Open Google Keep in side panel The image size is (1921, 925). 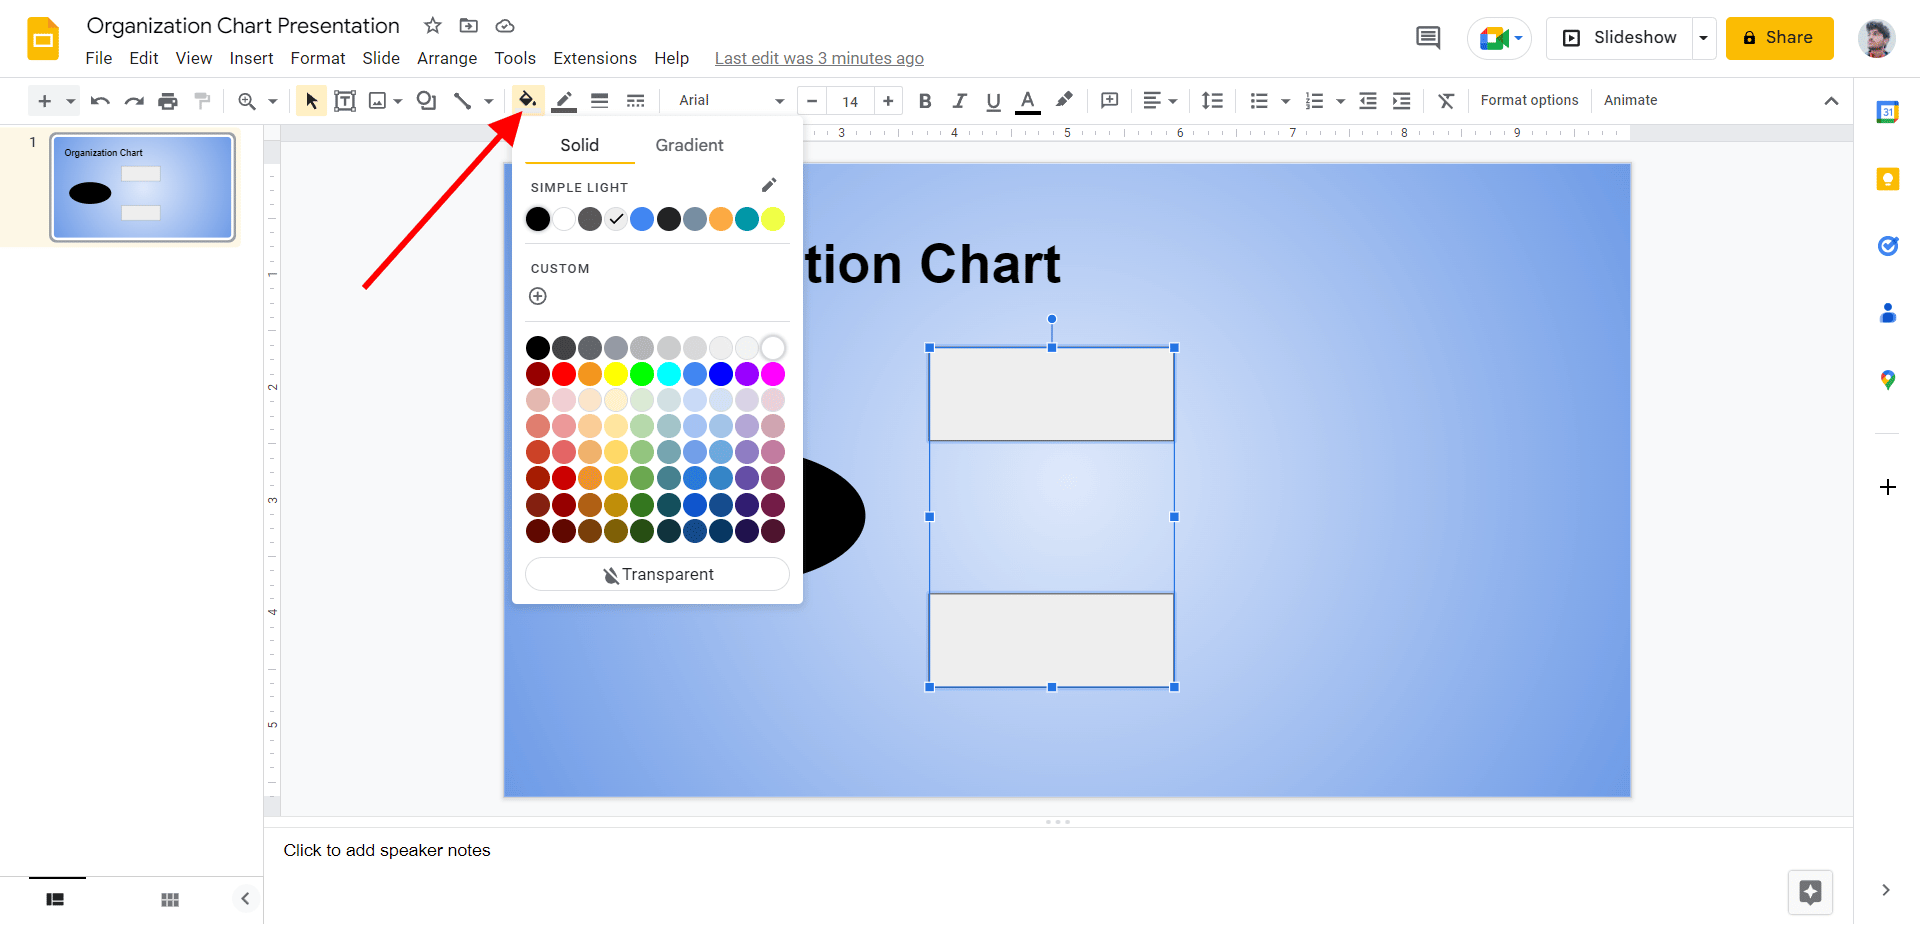pos(1887,179)
